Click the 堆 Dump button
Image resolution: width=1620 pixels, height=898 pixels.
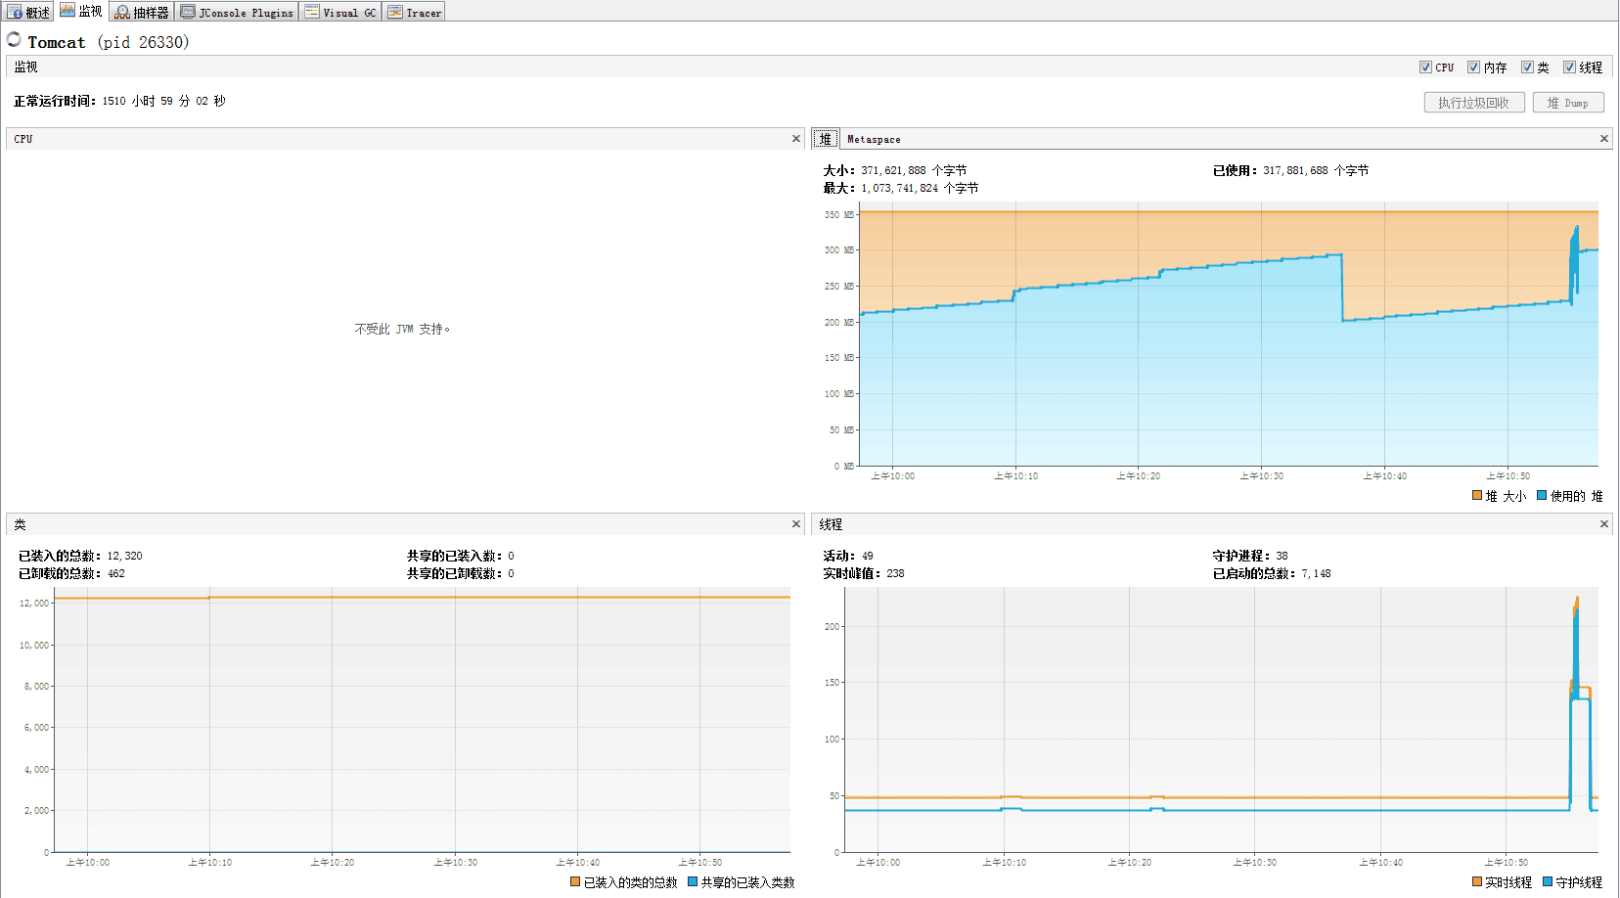[1568, 102]
